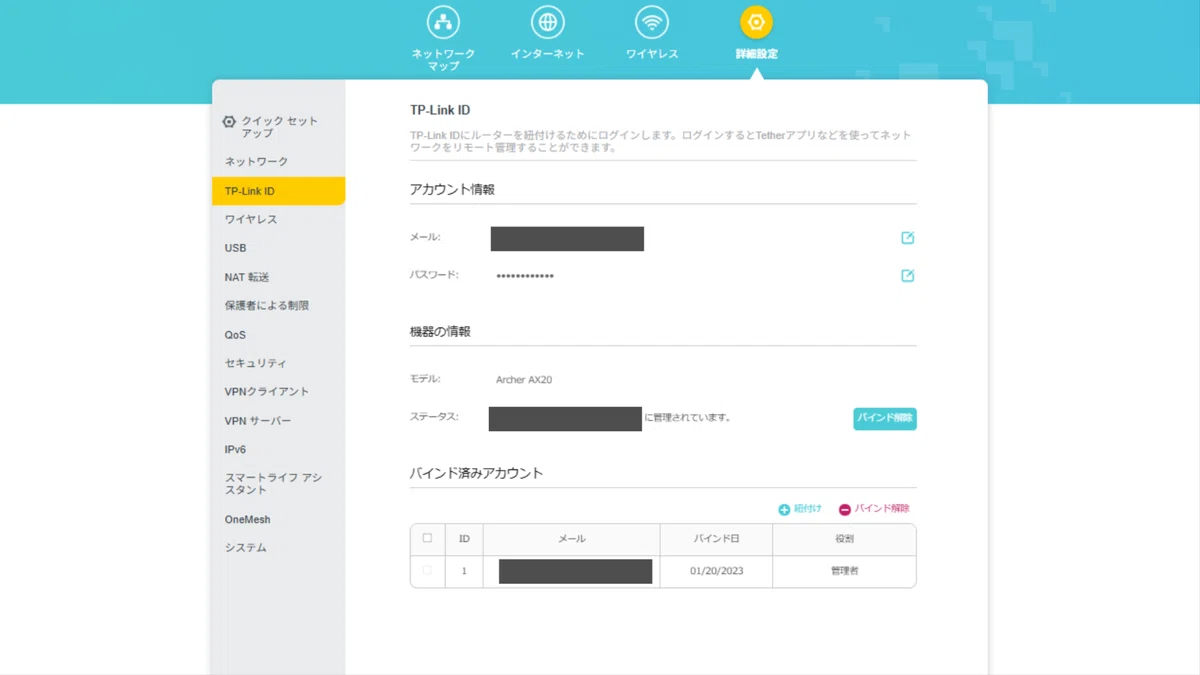Click the インターネット tab label

pos(547,54)
